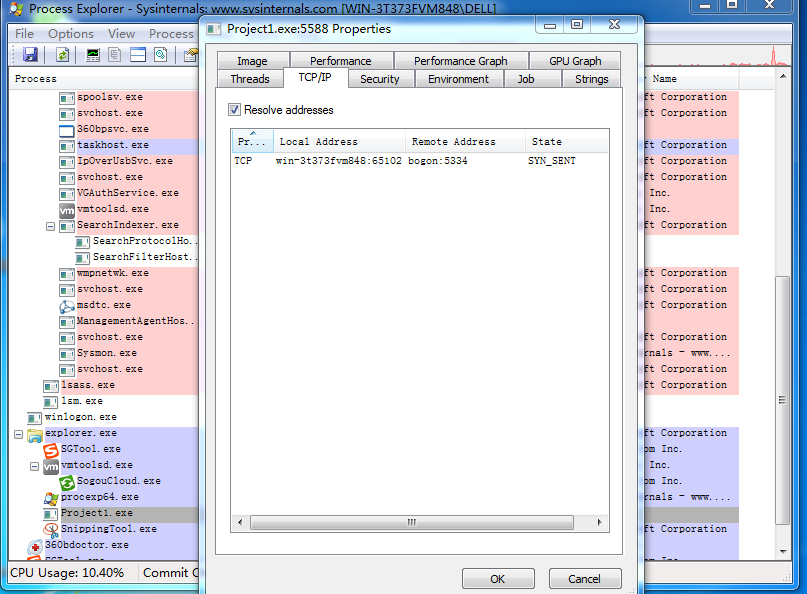Select the vm icon of service vmtoolsd.exe
The width and height of the screenshot is (807, 594).
click(x=67, y=209)
